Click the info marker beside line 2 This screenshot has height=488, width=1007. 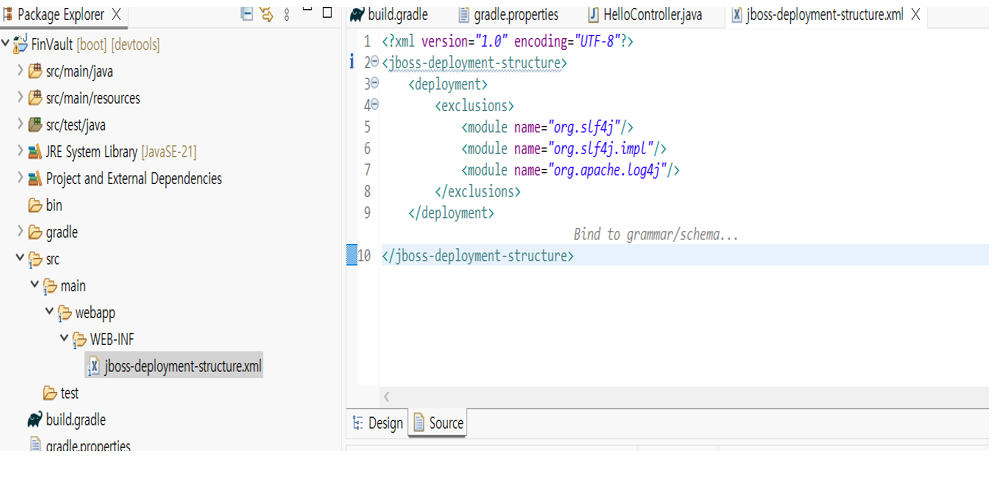coord(351,62)
